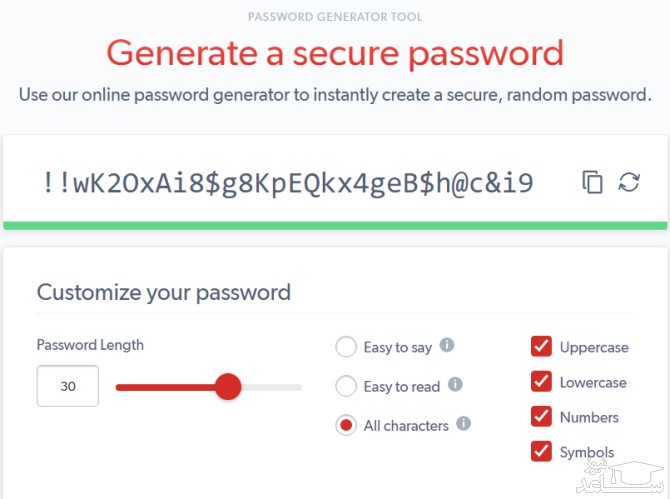Copy the generated password to clipboard
Viewport: 670px width, 499px height.
[x=593, y=182]
